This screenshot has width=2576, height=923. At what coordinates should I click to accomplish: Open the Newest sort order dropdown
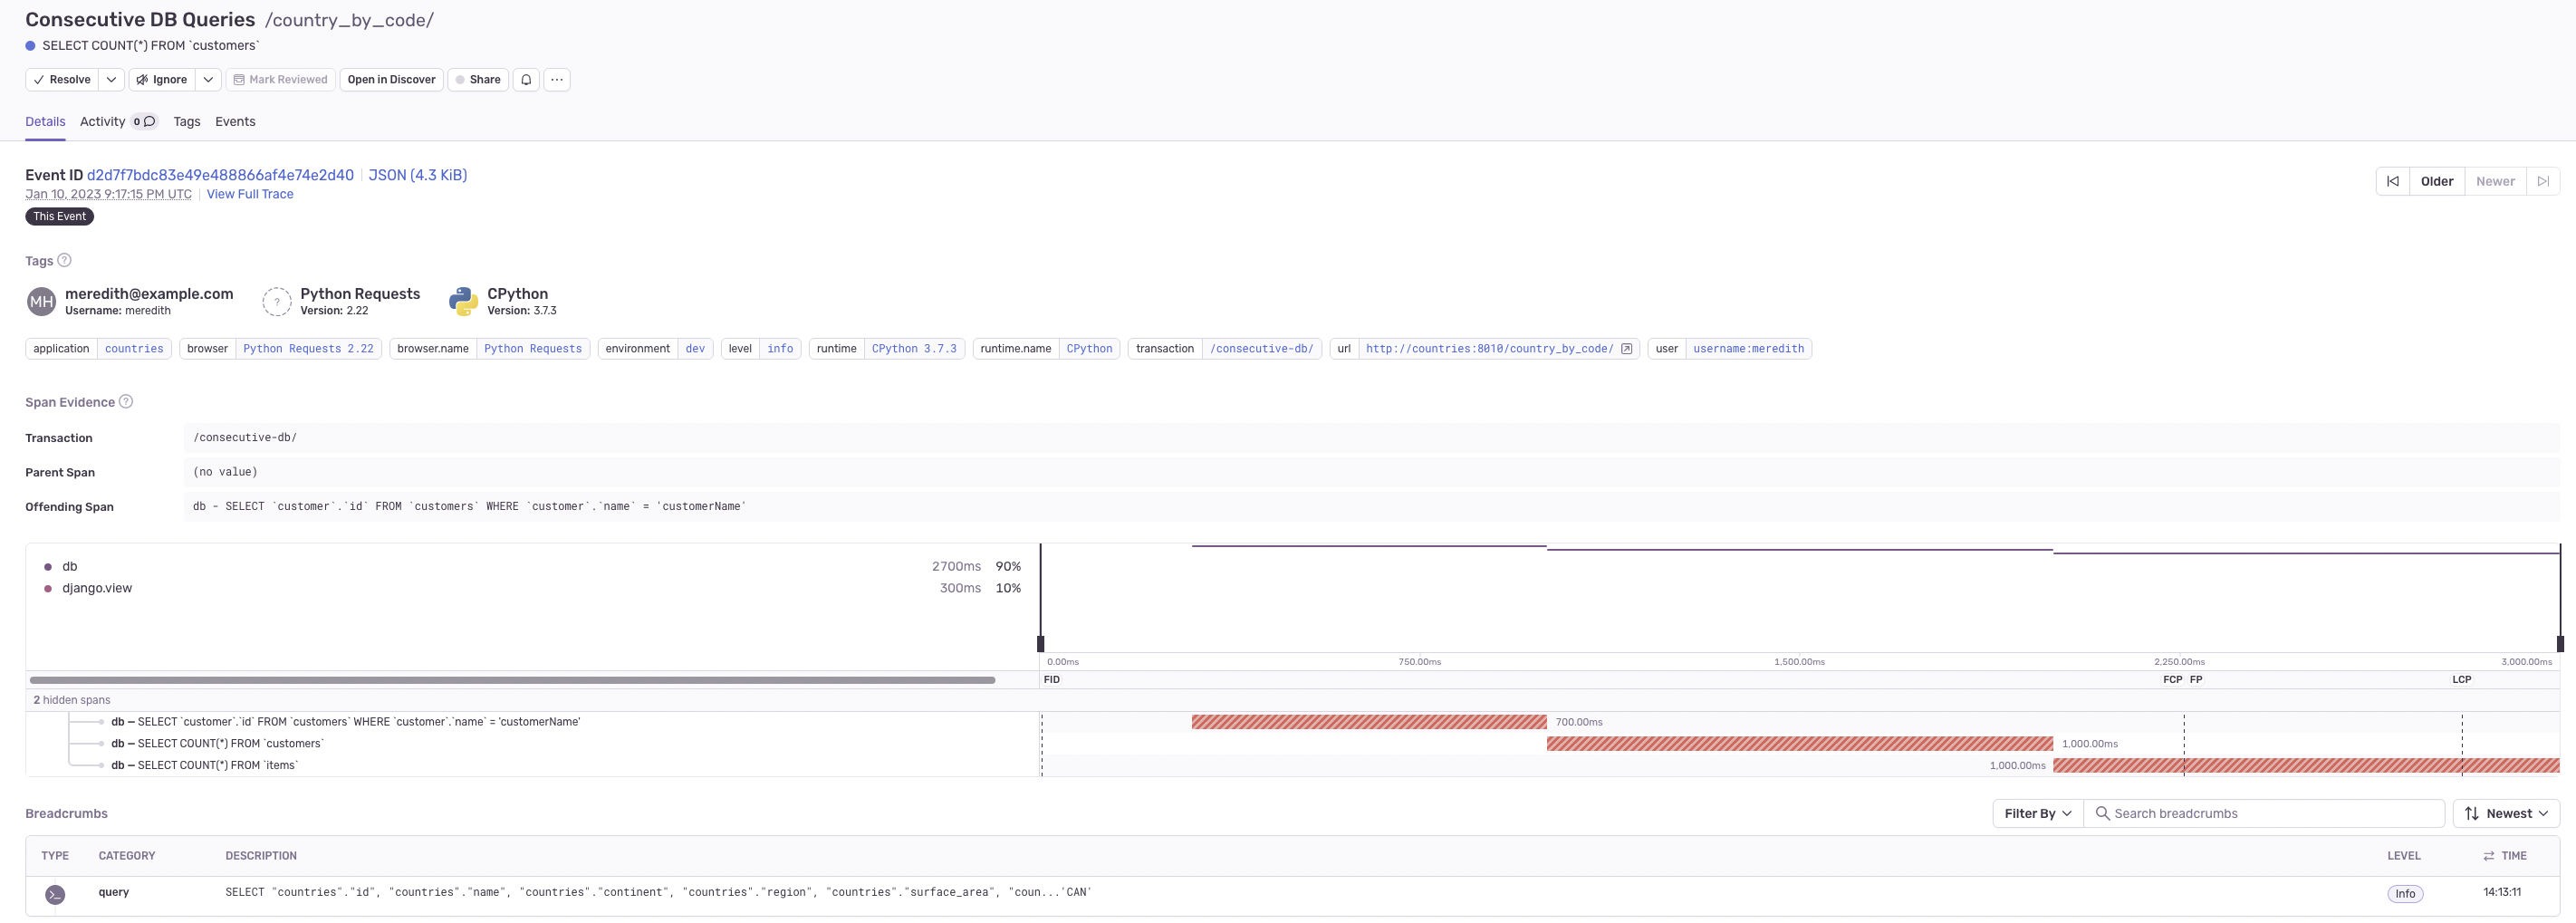2506,814
